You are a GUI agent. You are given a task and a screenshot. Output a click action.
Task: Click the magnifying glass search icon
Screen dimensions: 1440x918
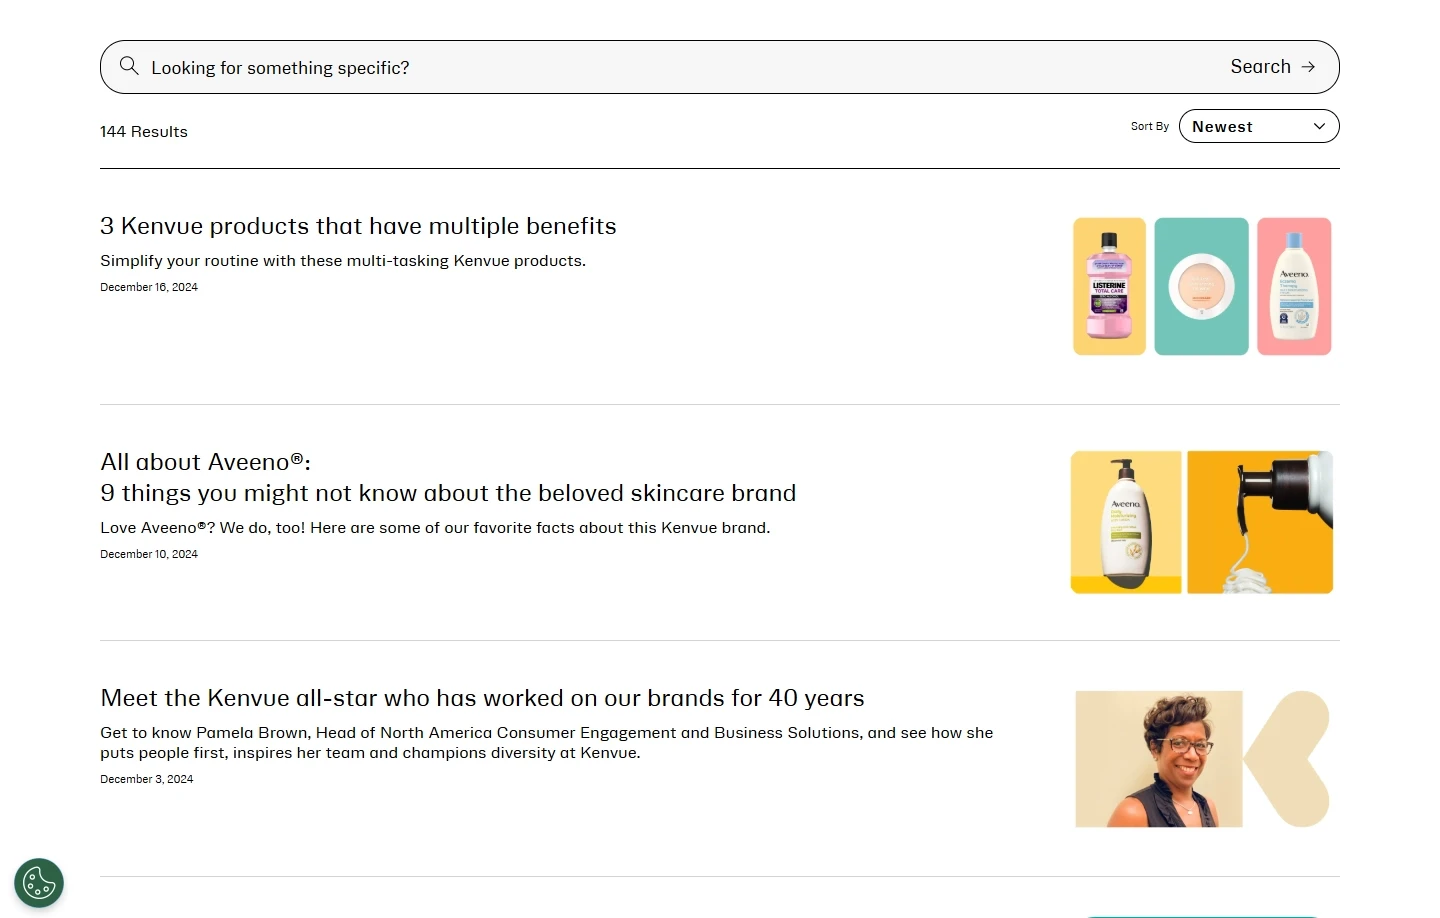point(129,66)
